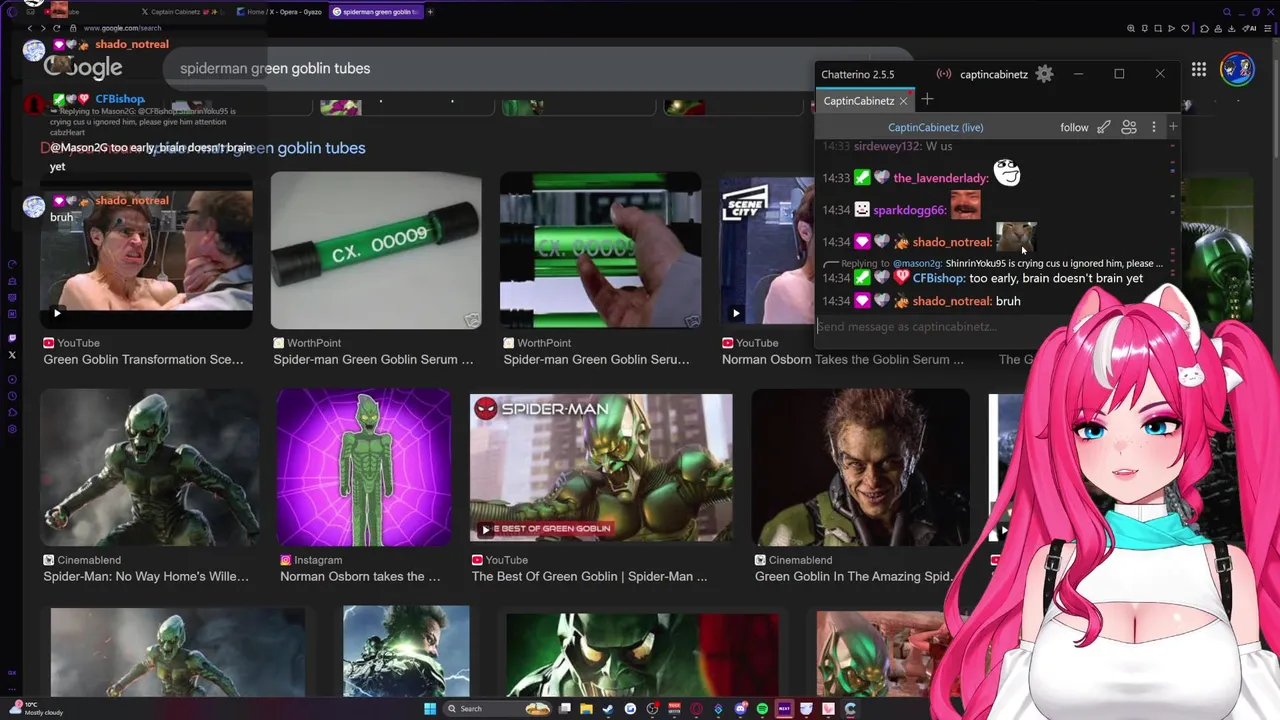
Task: Open the CX 00009 serum tube image
Action: tap(376, 250)
